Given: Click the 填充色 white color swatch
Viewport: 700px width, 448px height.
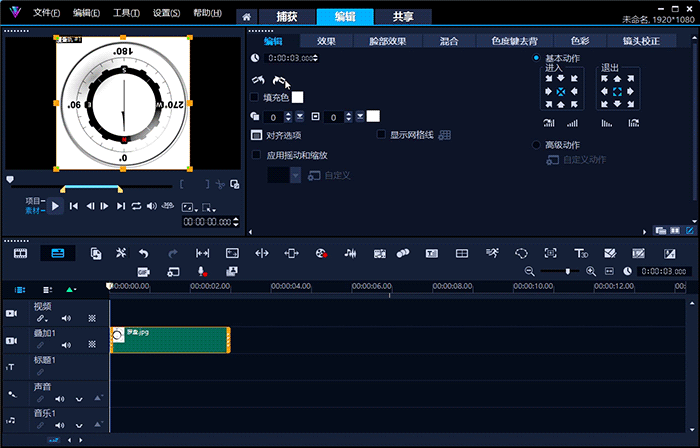Looking at the screenshot, I should pyautogui.click(x=297, y=97).
